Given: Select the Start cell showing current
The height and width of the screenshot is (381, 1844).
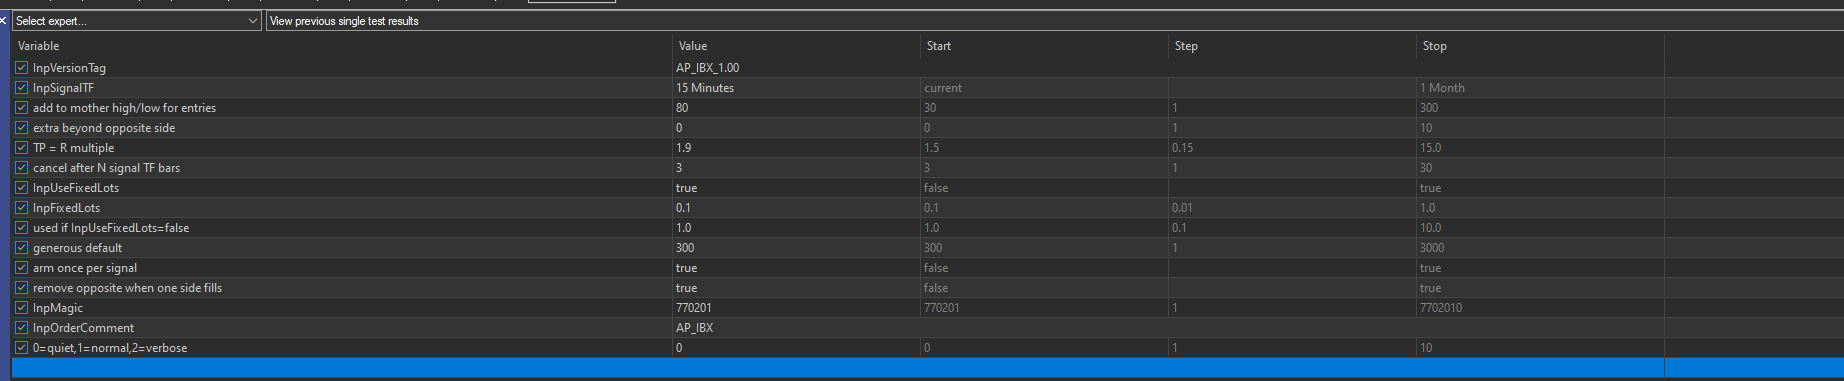Looking at the screenshot, I should click(1045, 88).
